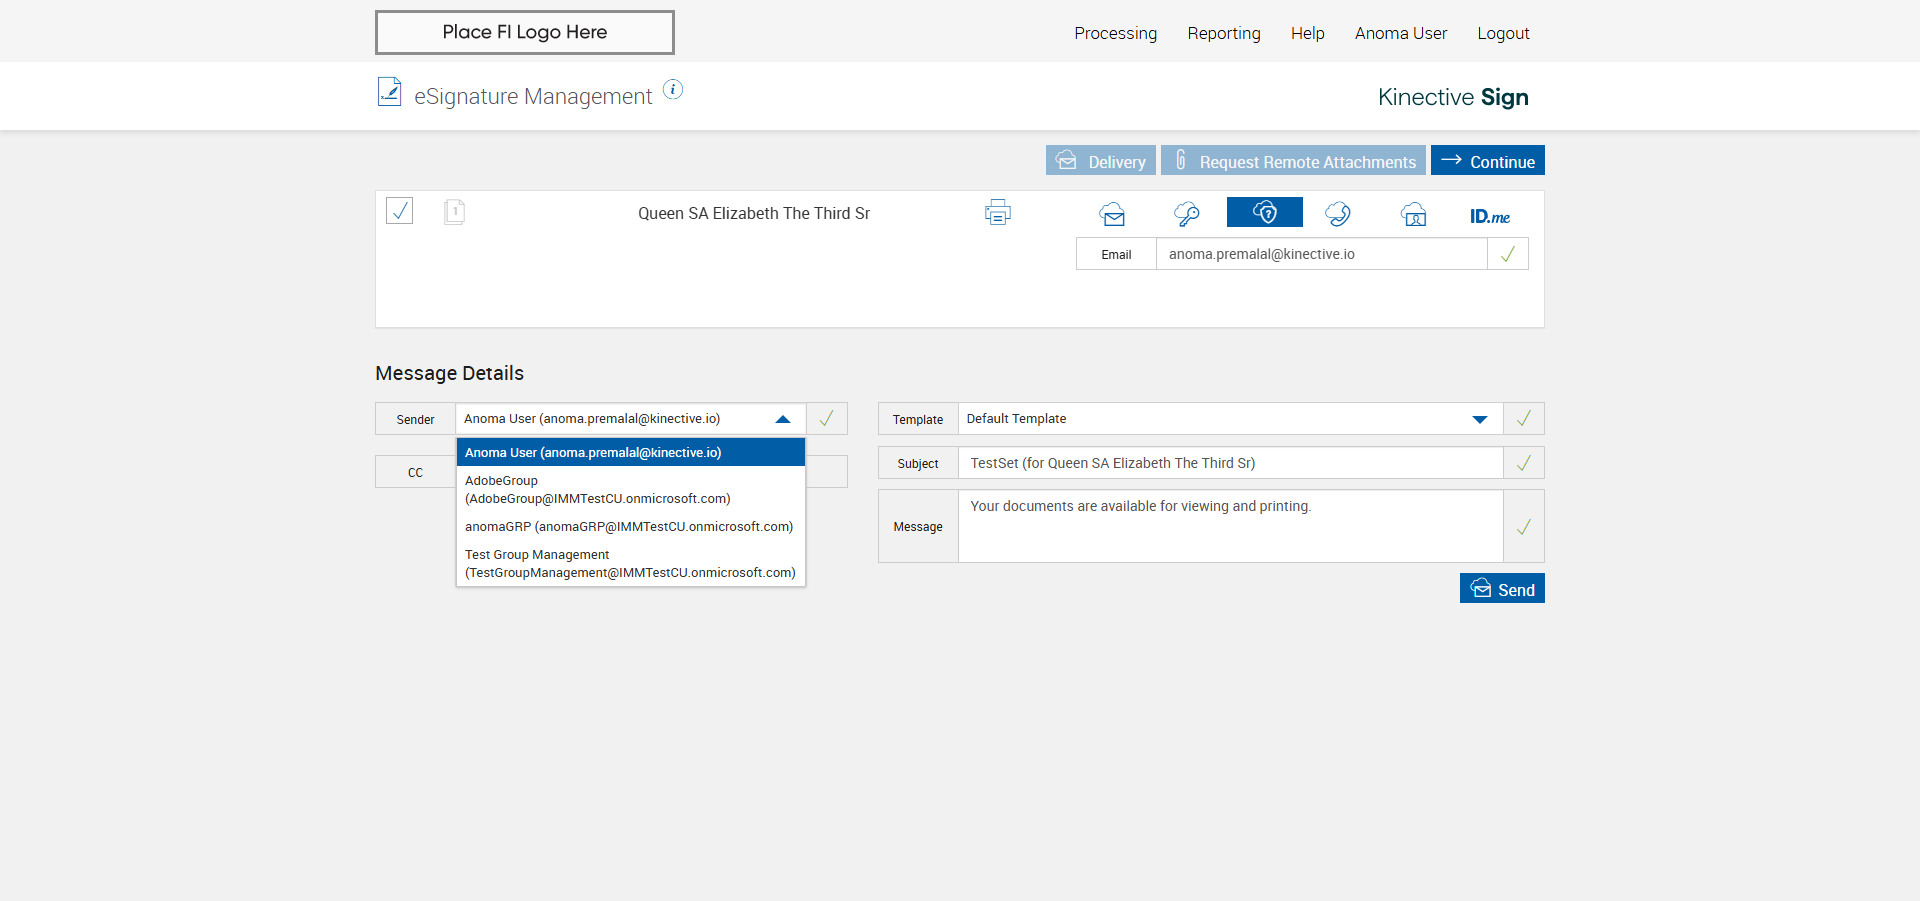Screen dimensions: 1920x901
Task: Click into the Subject text field
Action: [1230, 463]
